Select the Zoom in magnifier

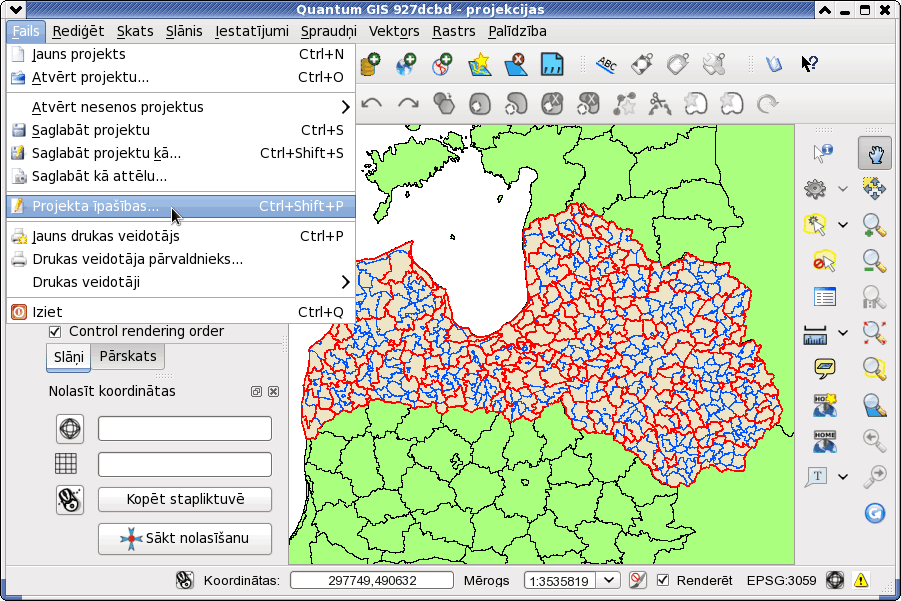(874, 225)
